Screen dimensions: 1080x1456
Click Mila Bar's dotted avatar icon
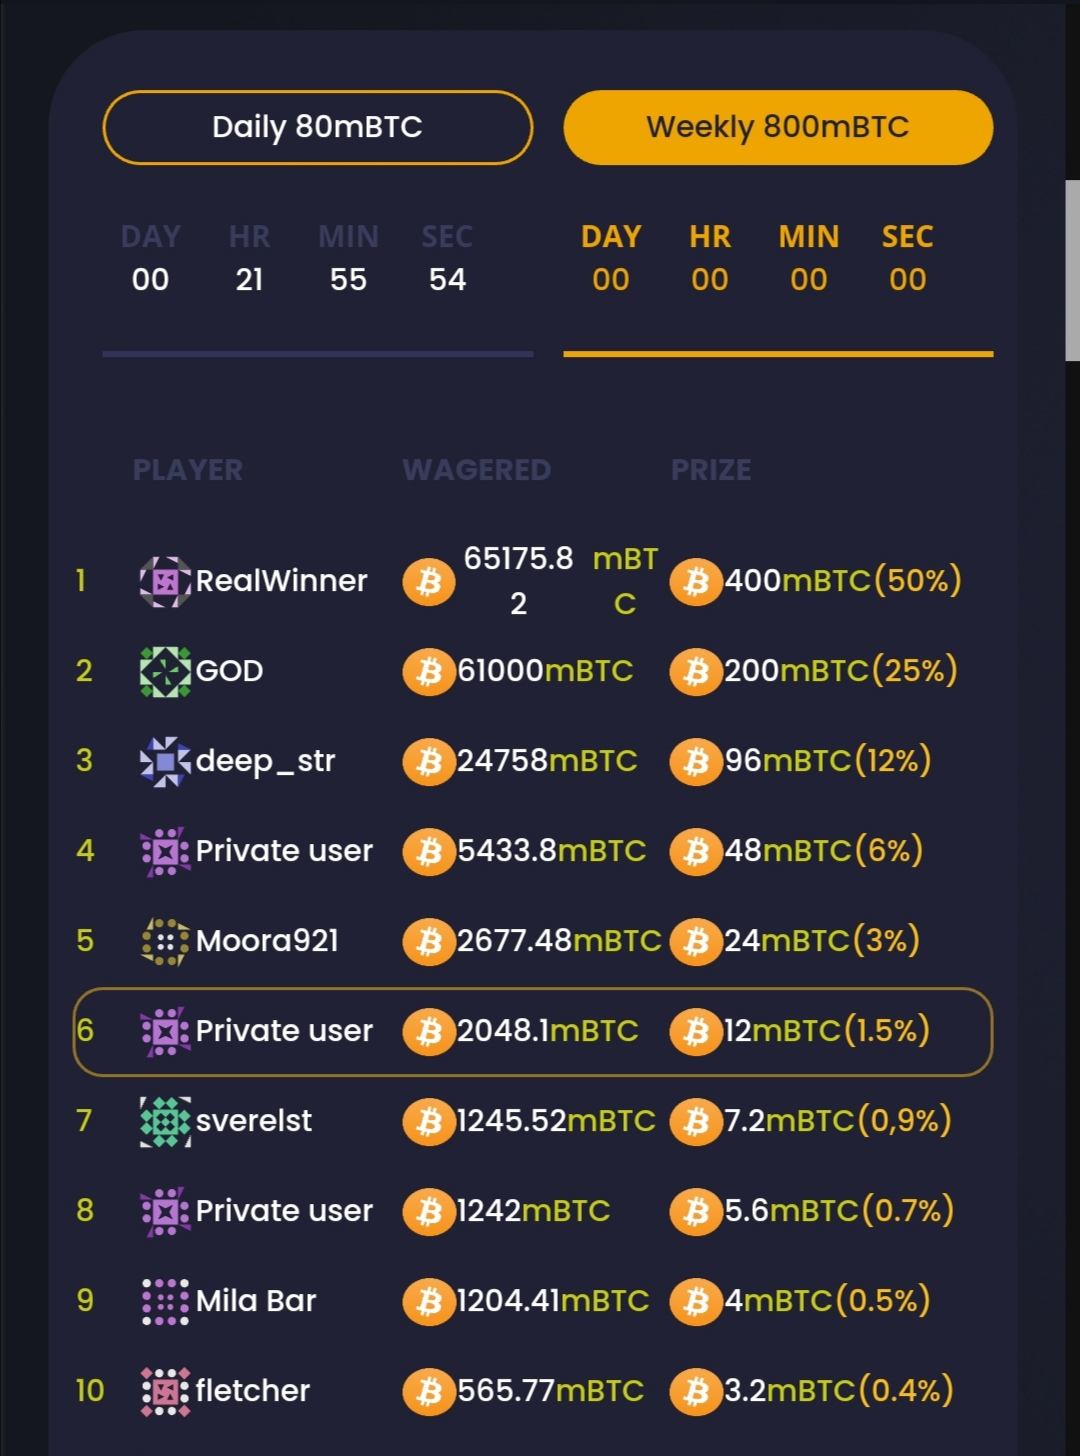[165, 1301]
